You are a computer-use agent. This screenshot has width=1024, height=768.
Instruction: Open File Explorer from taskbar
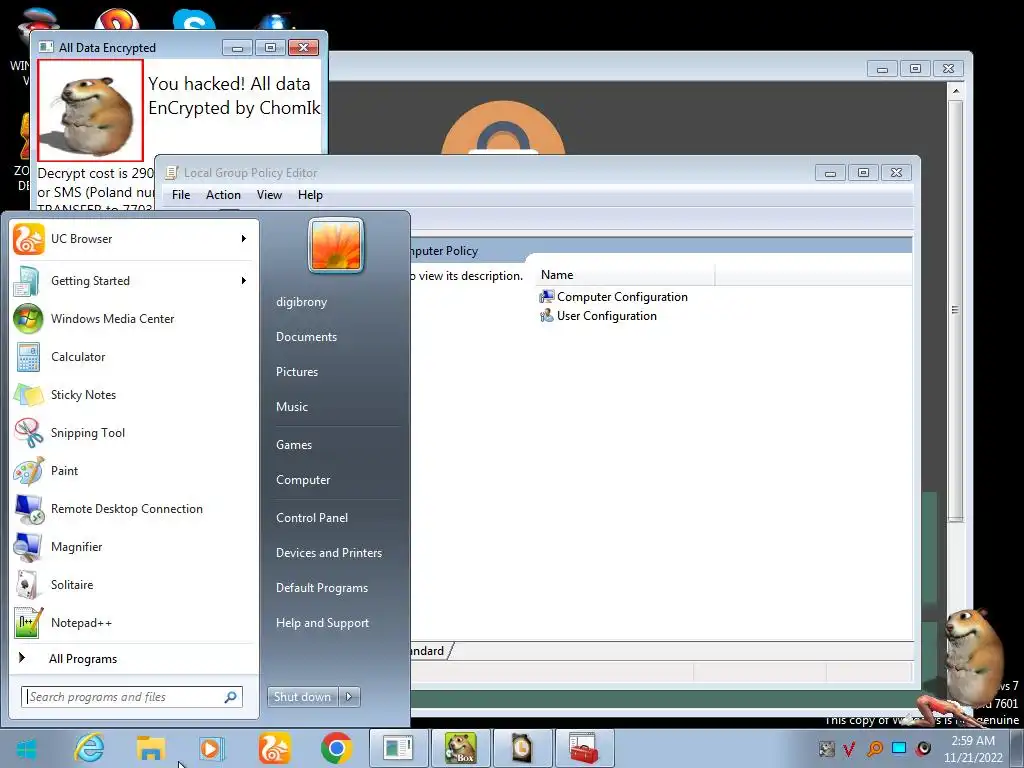(x=151, y=749)
